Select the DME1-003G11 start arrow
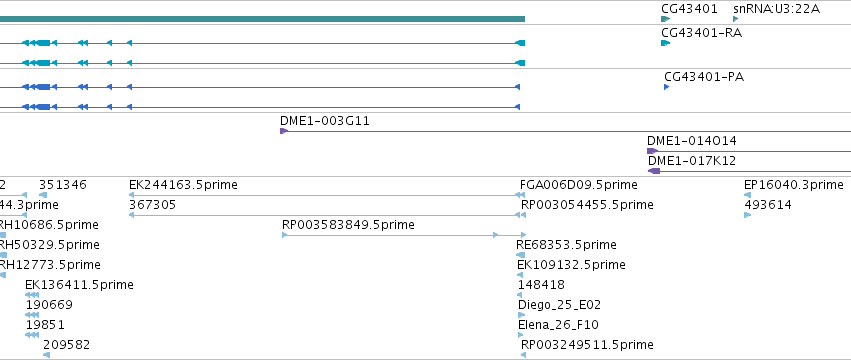Viewport: 851px width, 360px height. 283,131
